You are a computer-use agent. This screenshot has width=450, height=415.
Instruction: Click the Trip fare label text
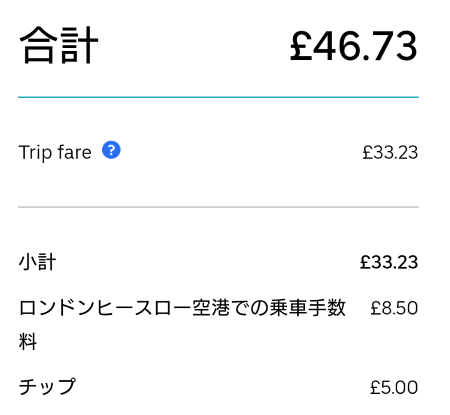click(x=55, y=153)
